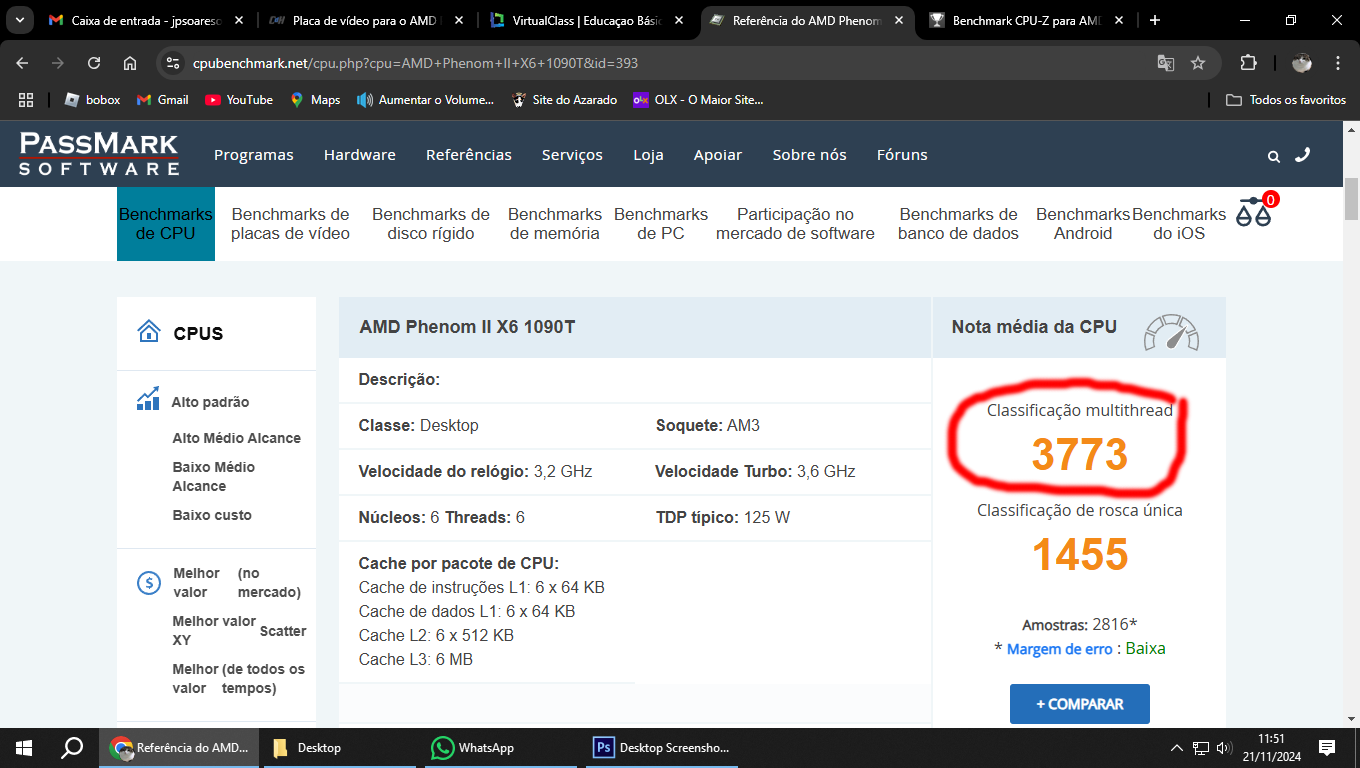Select Benchmarks de placas de vídeo tab

tap(290, 224)
